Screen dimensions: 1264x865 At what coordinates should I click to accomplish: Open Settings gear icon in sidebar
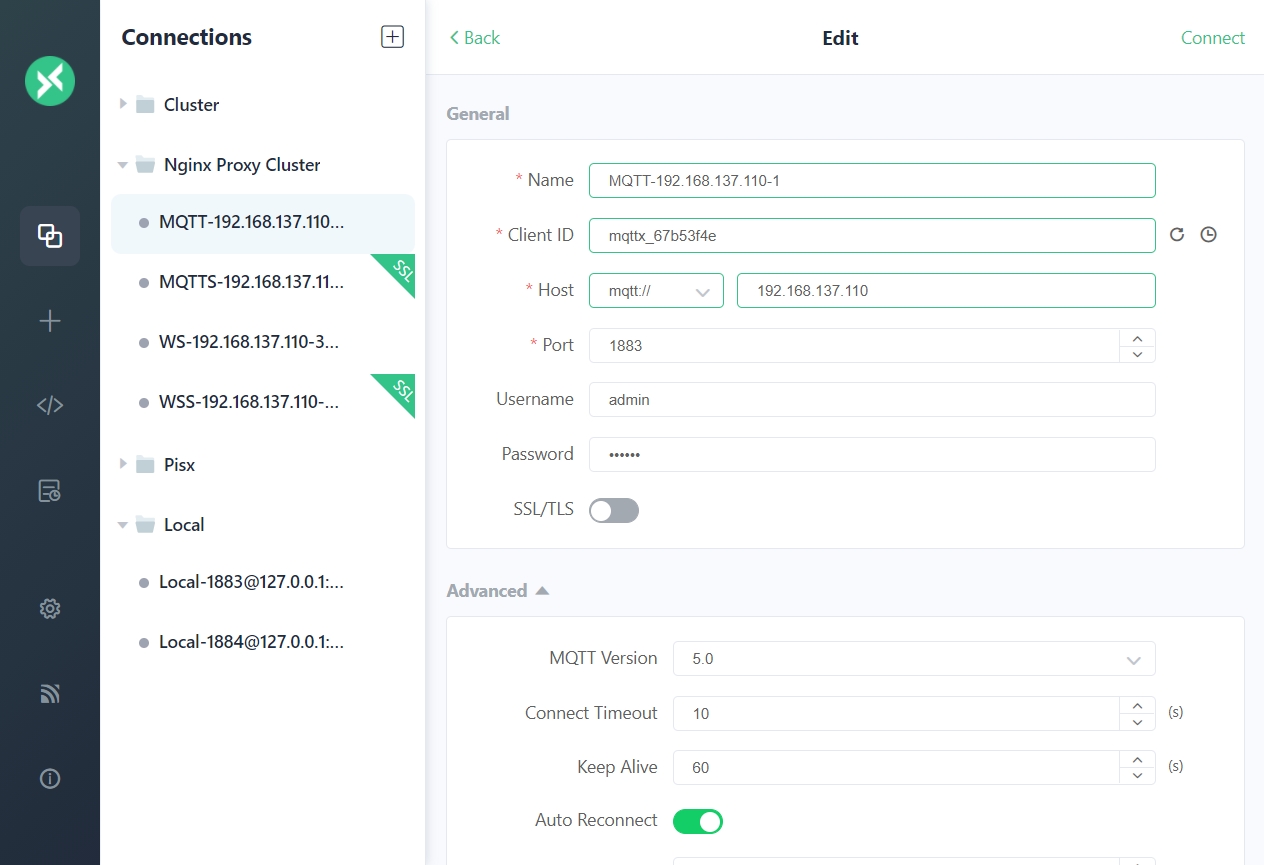[50, 608]
